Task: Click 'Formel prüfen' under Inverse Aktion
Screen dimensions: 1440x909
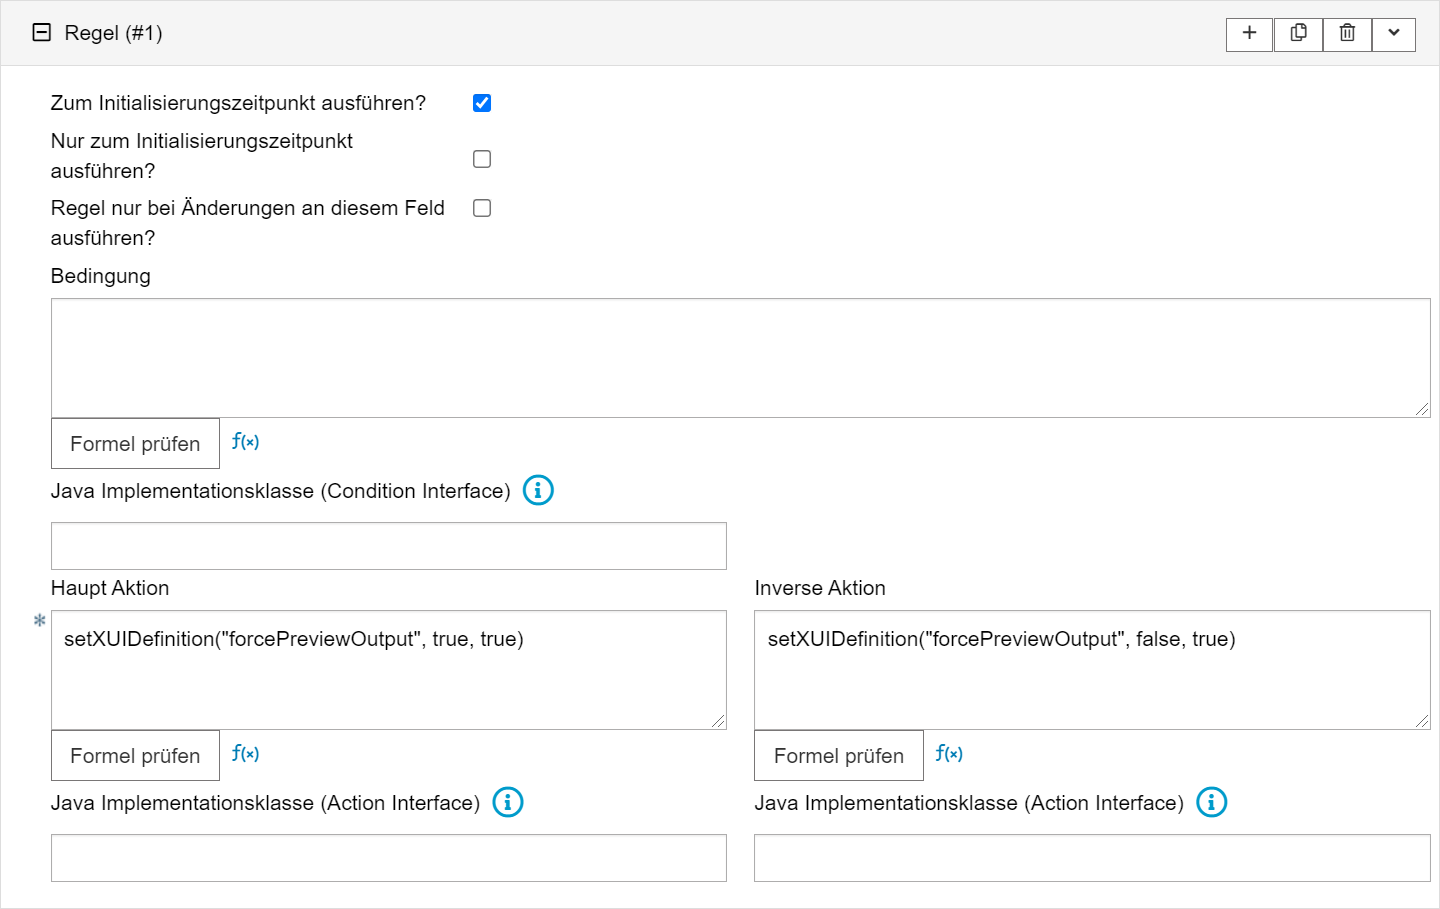Action: point(838,756)
